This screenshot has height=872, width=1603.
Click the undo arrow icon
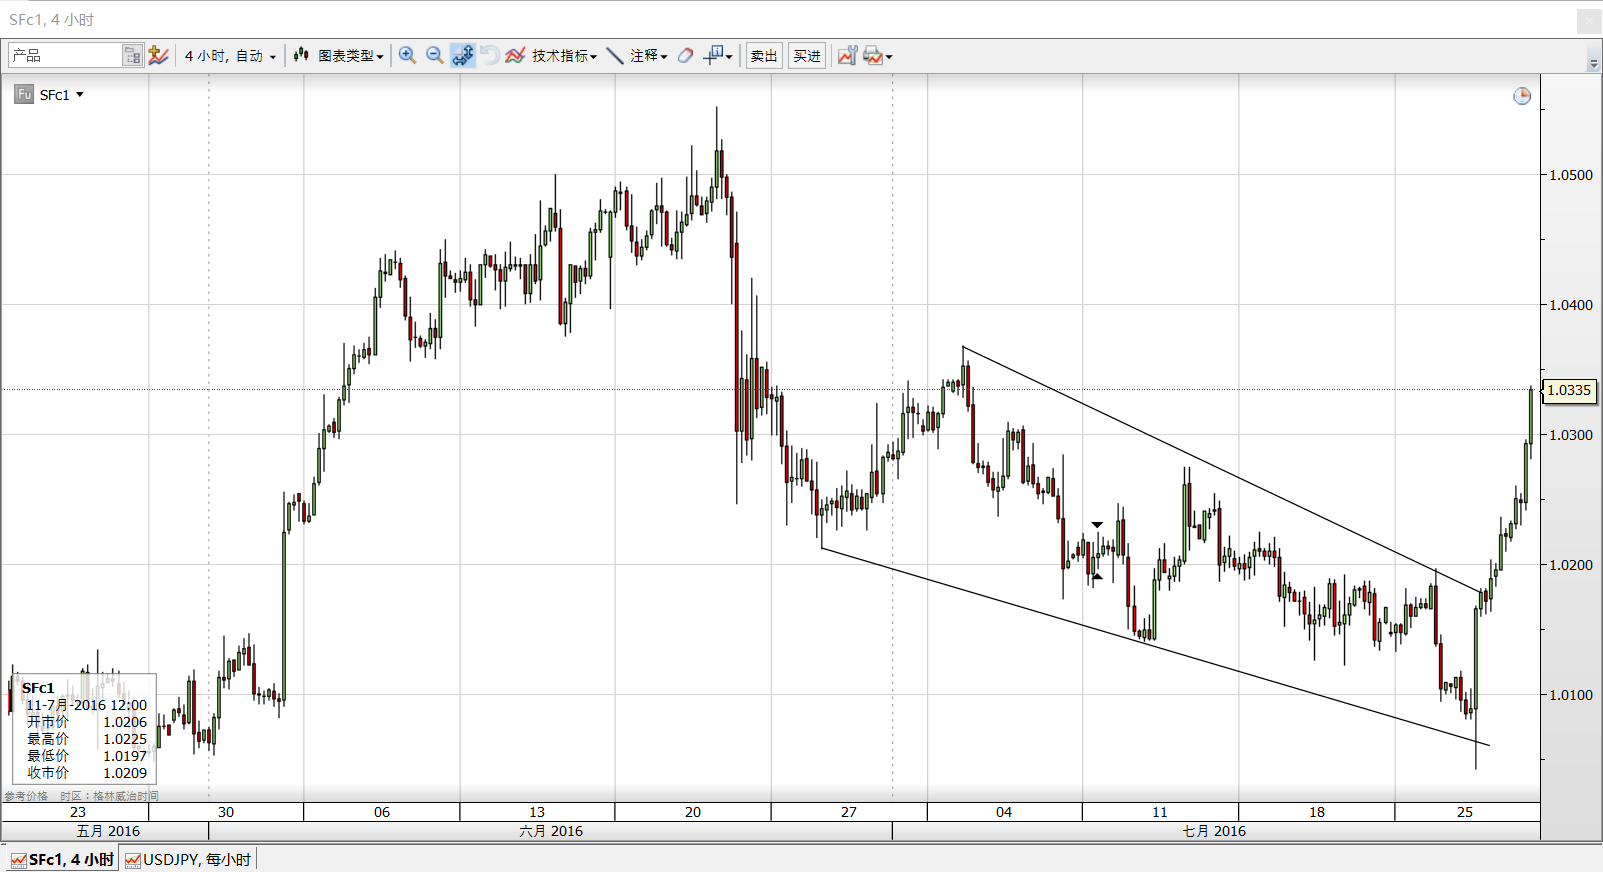tap(489, 56)
